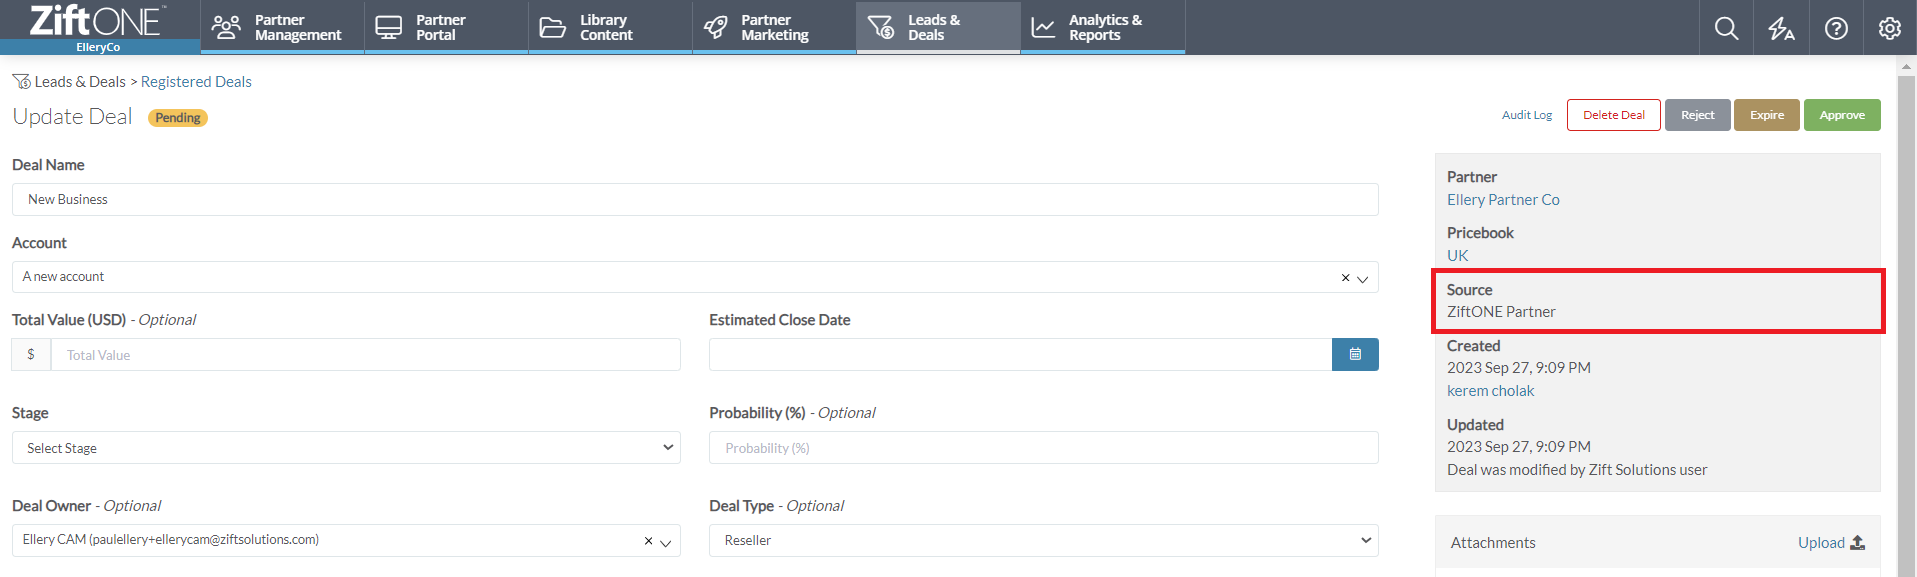1917x577 pixels.
Task: Click the Reject button
Action: 1698,115
